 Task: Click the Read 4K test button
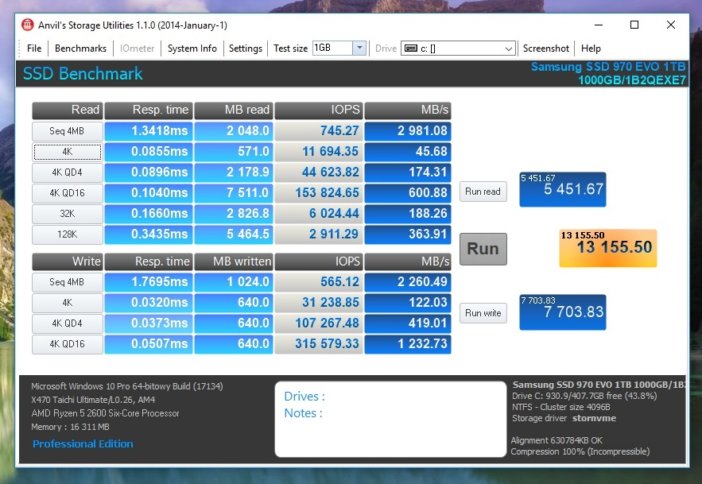(67, 152)
